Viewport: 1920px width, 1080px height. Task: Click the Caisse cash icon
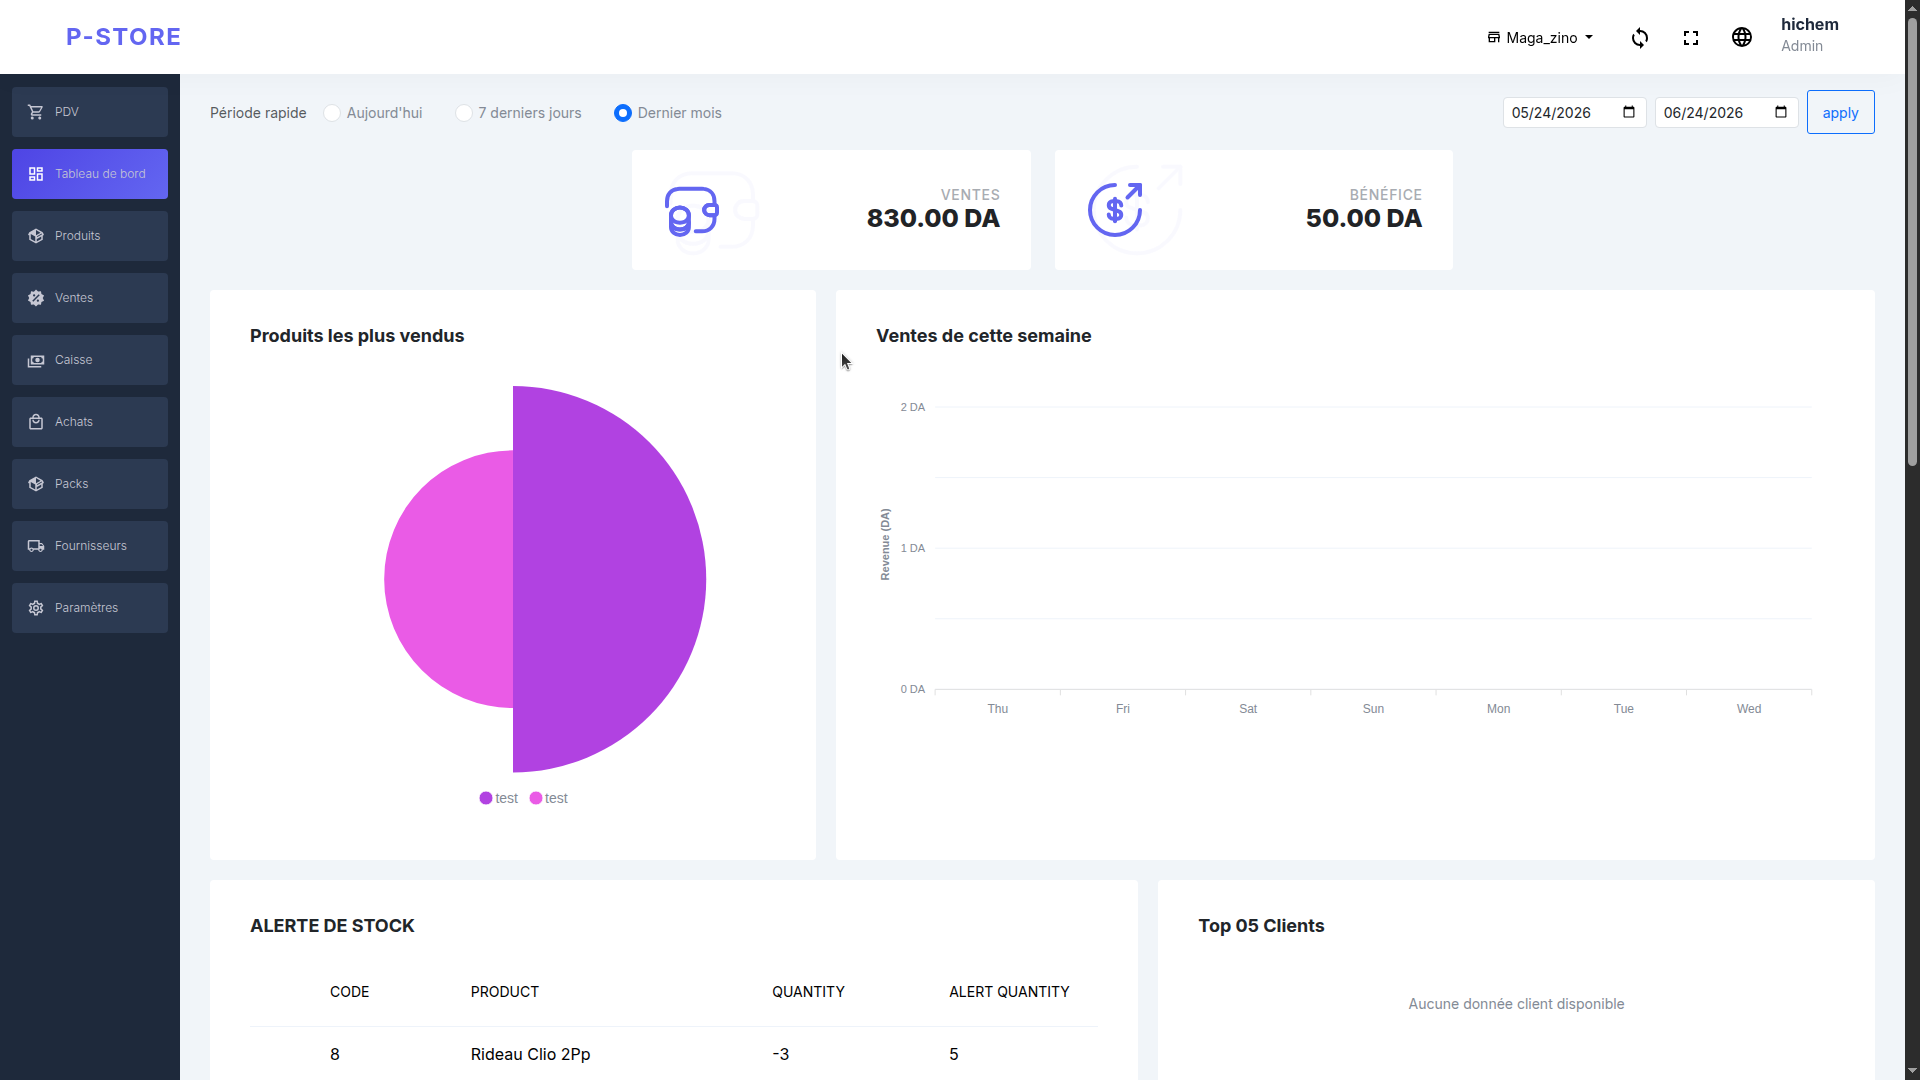pos(36,360)
